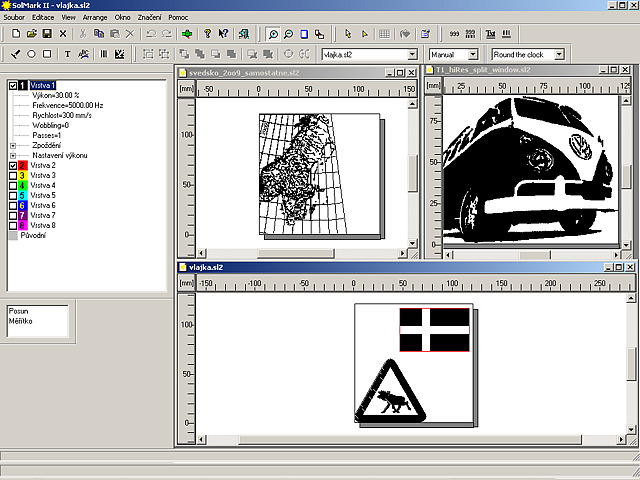640x480 pixels.
Task: Open the Arrange menu
Action: pyautogui.click(x=95, y=17)
